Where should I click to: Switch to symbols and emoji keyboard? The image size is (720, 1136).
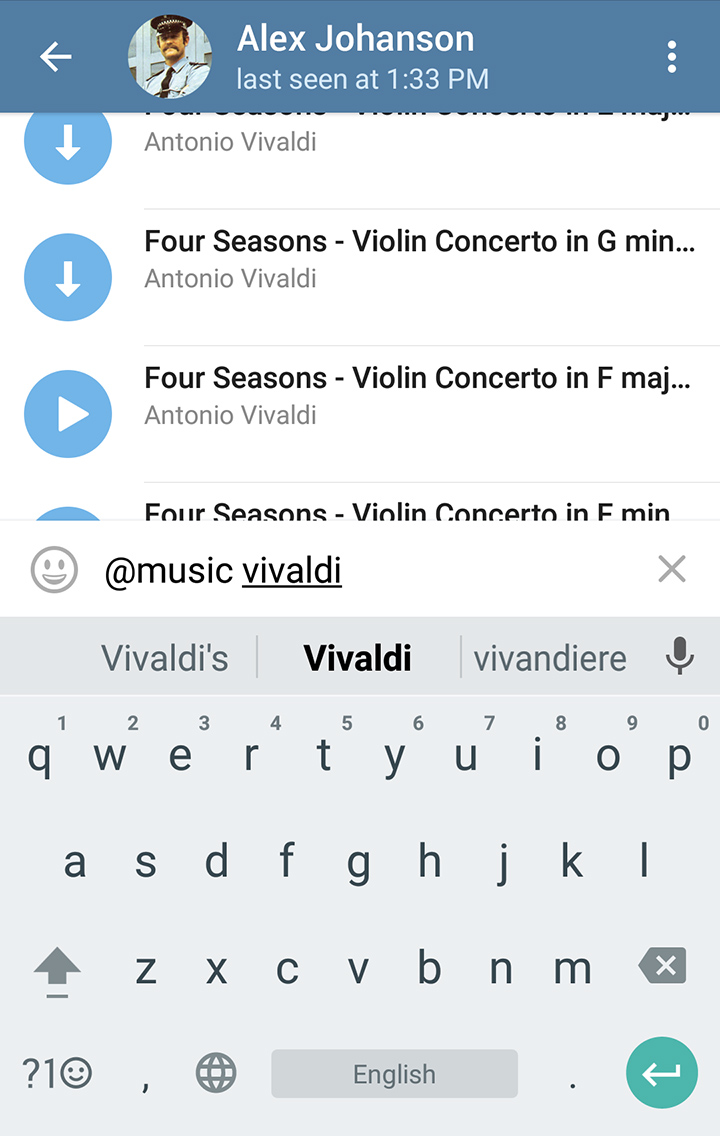tap(57, 1074)
